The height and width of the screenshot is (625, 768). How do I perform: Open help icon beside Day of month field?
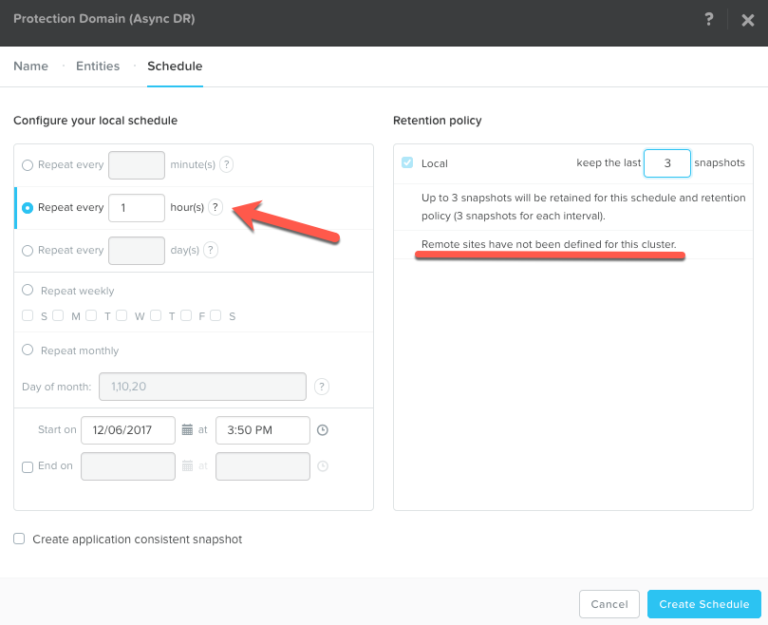tap(321, 386)
